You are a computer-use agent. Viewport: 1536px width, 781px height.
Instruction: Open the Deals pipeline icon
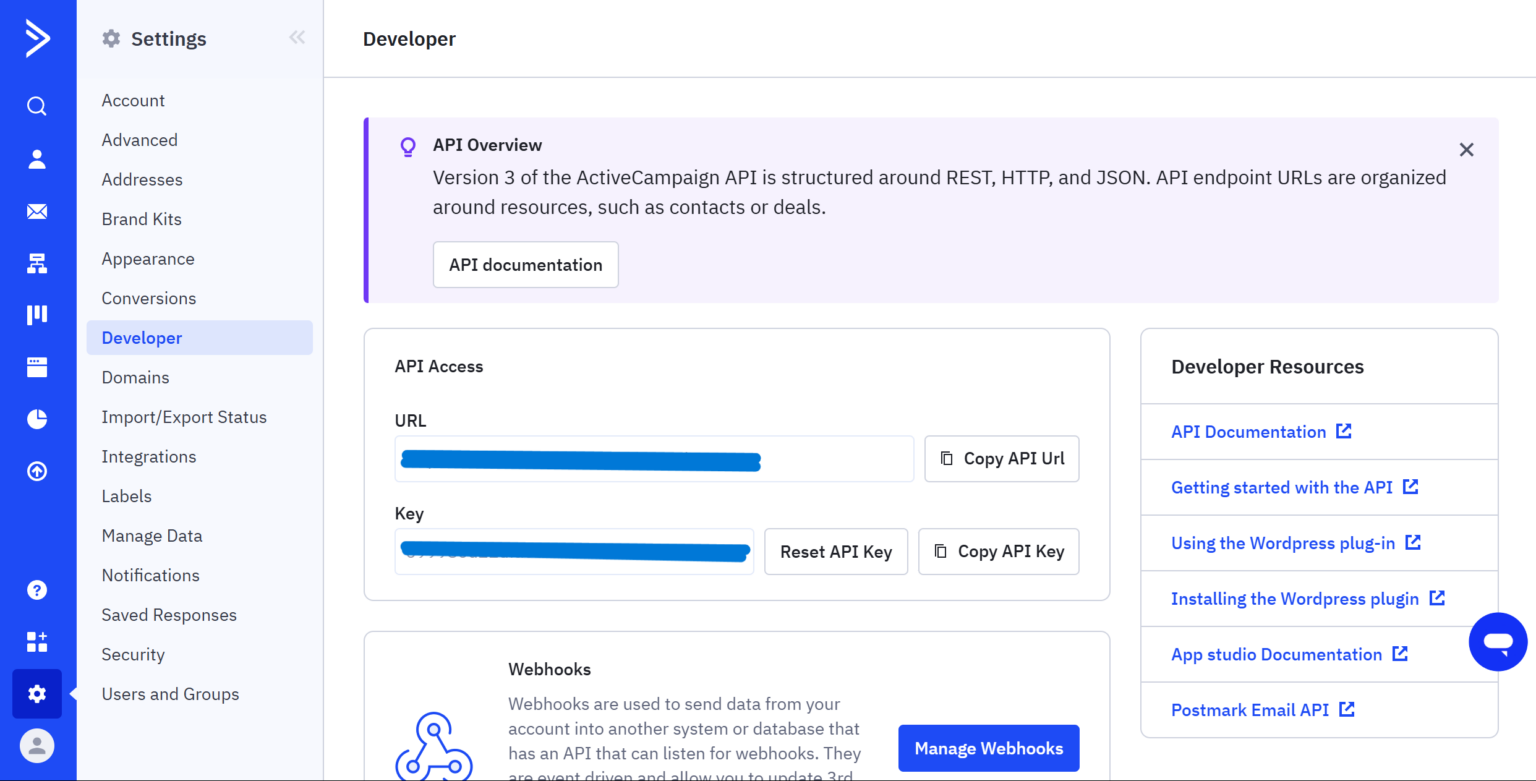coord(37,314)
